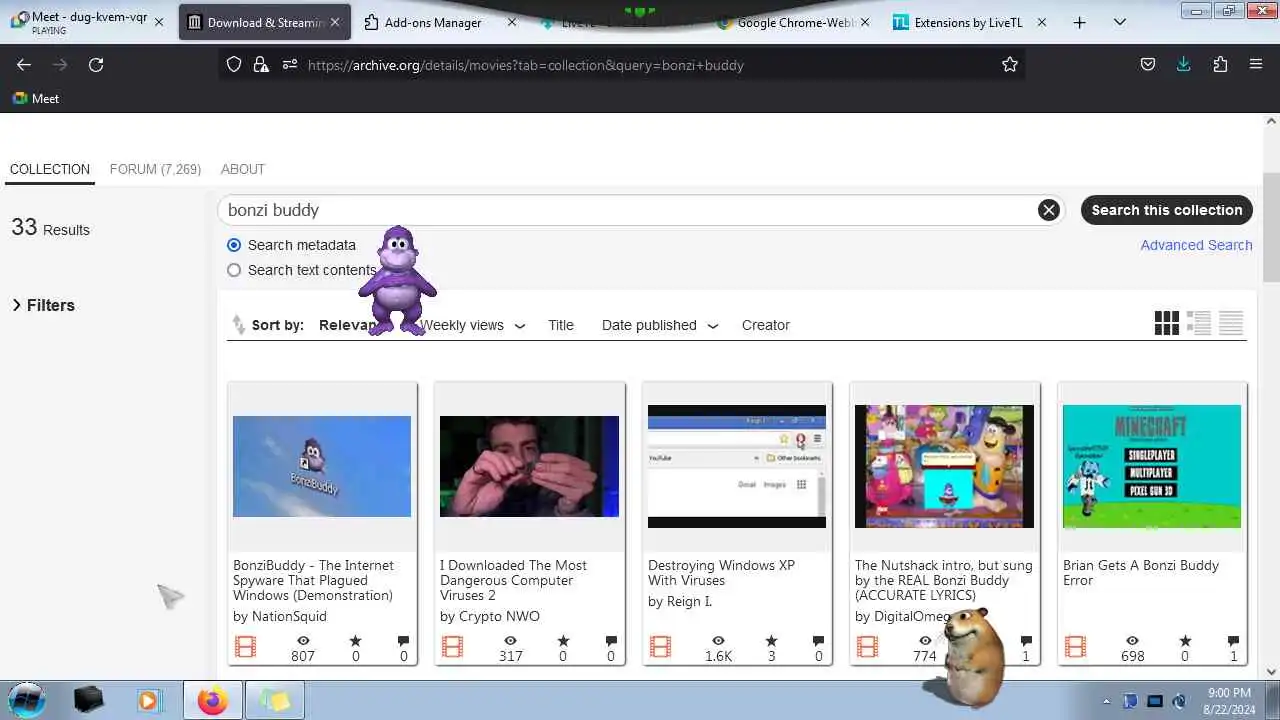
Task: Click the 33 Results count text
Action: (x=50, y=228)
